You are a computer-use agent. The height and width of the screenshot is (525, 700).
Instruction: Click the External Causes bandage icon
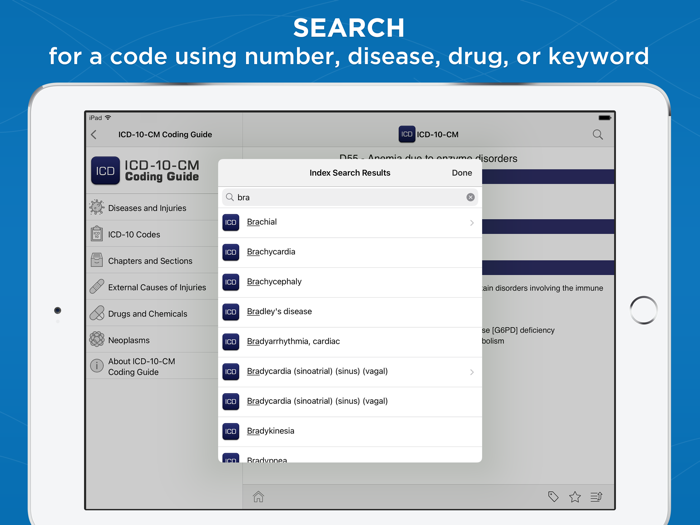tap(96, 287)
